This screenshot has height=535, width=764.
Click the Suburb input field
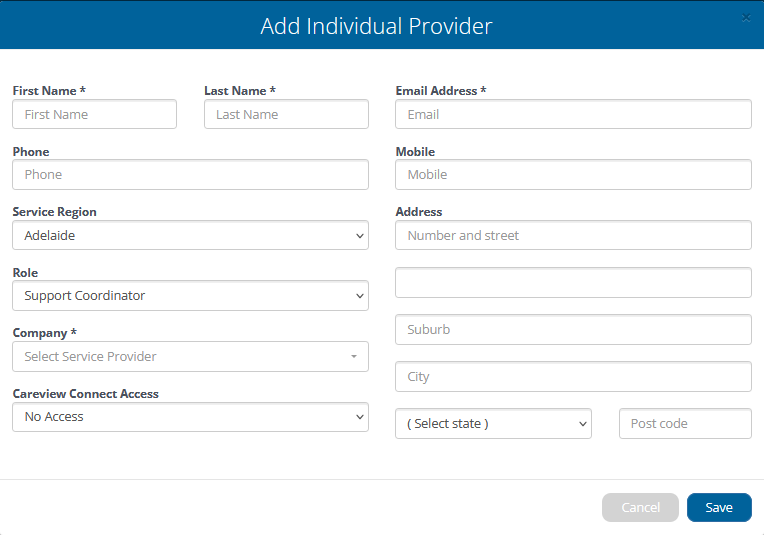573,330
